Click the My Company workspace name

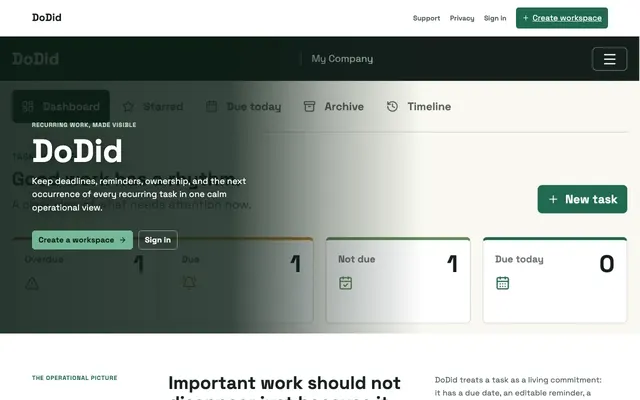(342, 59)
